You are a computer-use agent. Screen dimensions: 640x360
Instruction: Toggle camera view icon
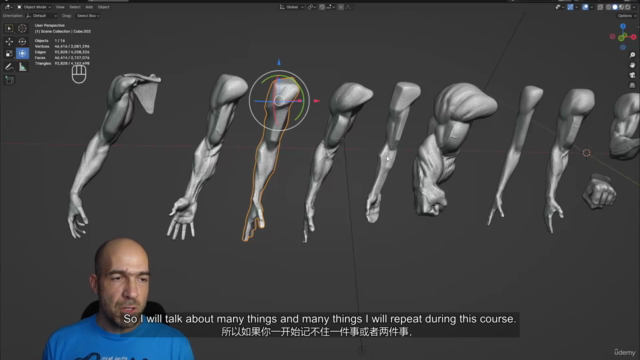click(x=632, y=75)
